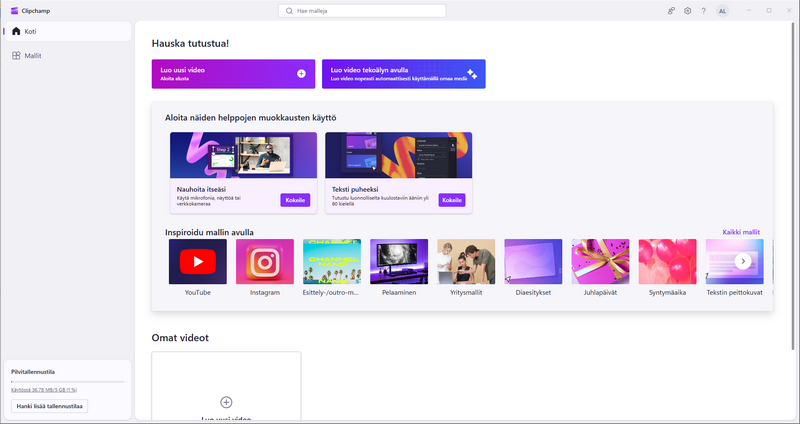Image resolution: width=800 pixels, height=424 pixels.
Task: Open the settings gear icon
Action: coord(687,11)
